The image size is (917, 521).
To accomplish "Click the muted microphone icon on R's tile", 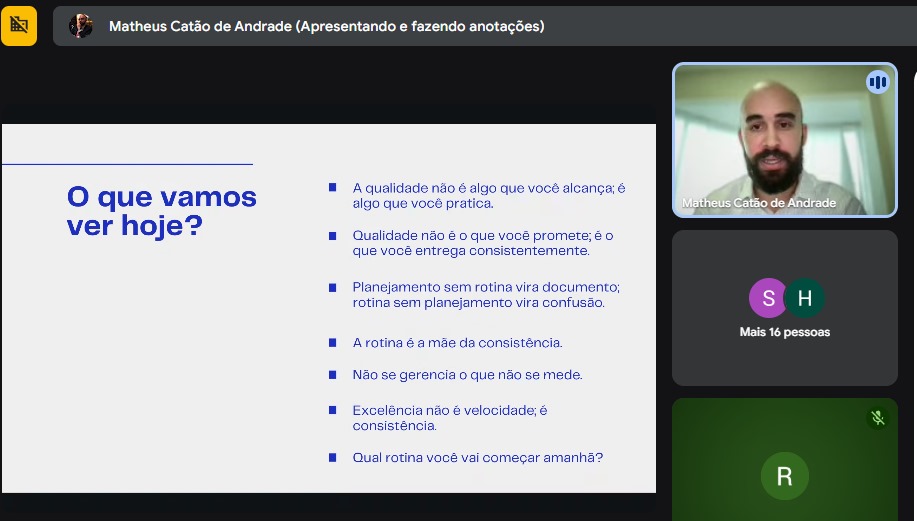I will click(877, 418).
